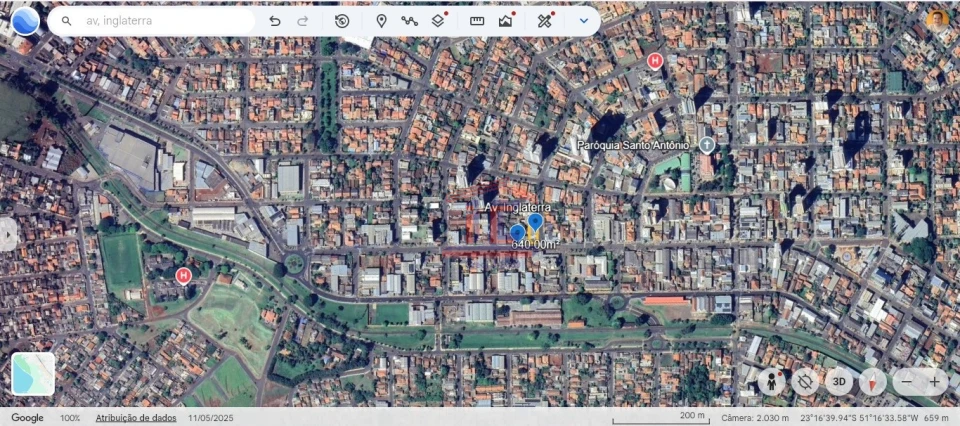Zoom out with the minus button
The width and height of the screenshot is (960, 426).
[x=906, y=381]
